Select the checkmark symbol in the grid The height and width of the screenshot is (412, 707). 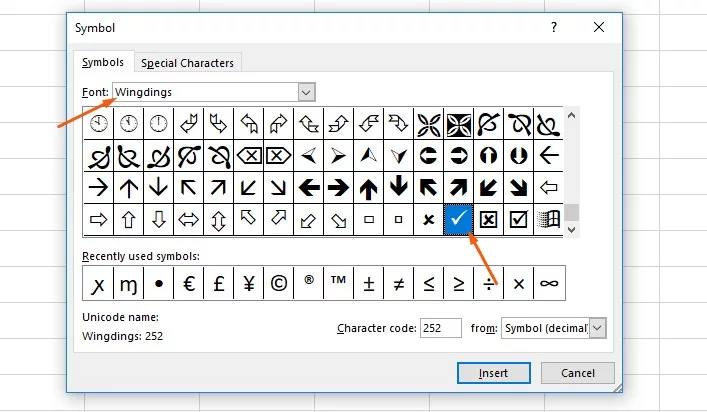pyautogui.click(x=458, y=219)
